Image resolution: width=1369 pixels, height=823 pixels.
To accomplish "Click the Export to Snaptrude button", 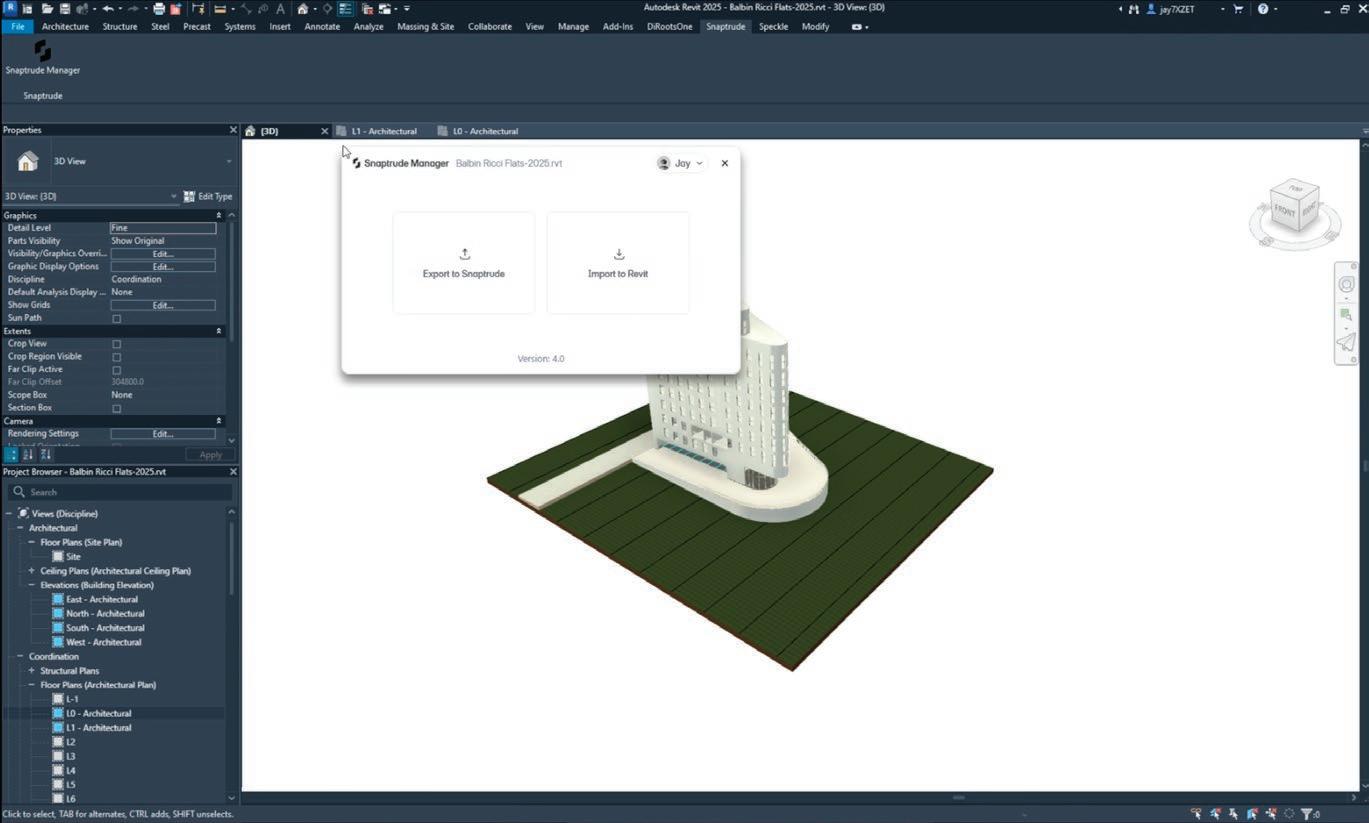I will (x=464, y=263).
